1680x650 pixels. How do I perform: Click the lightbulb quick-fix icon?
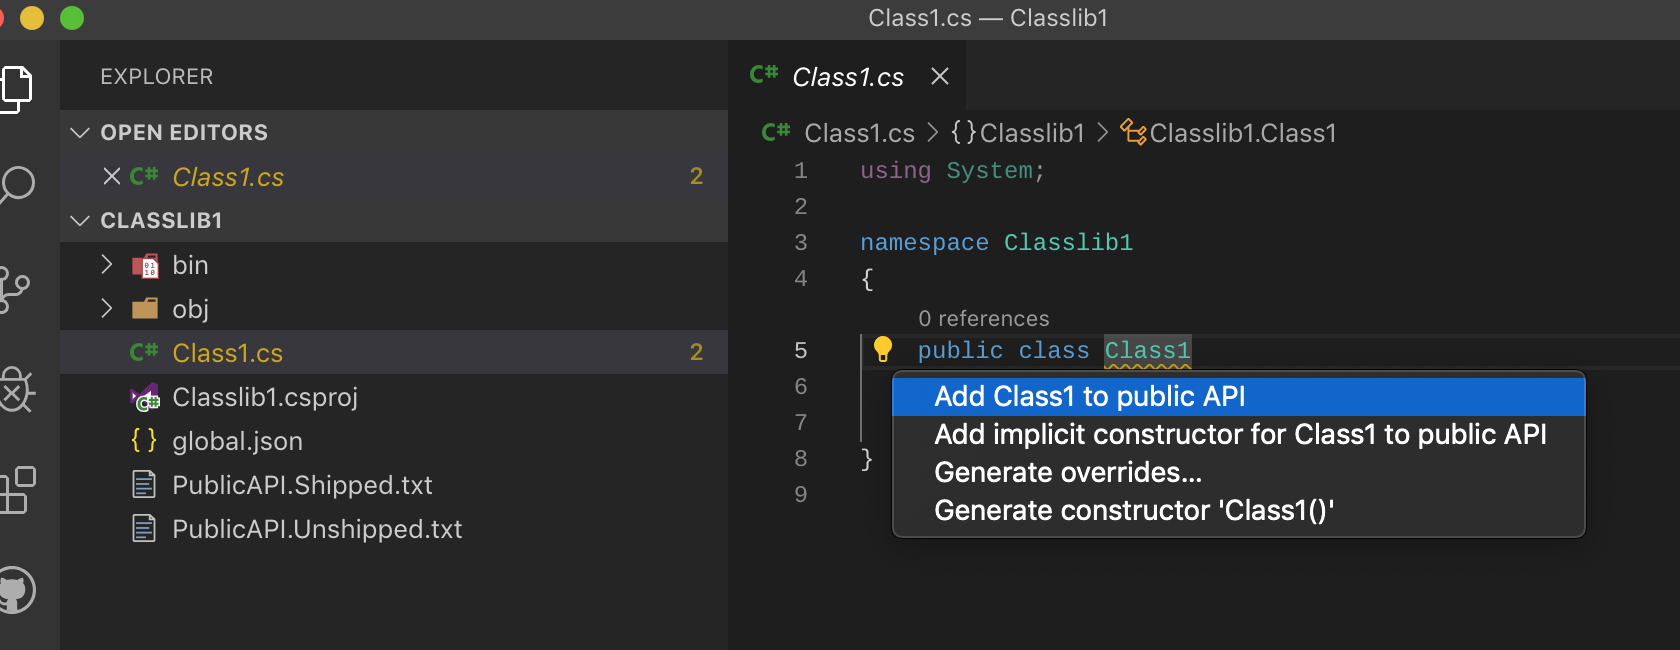(882, 349)
